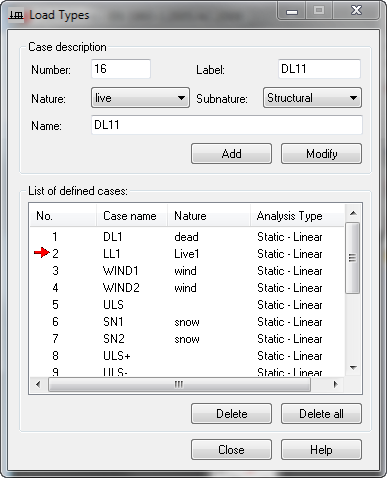Minimize the Load Types window
The width and height of the screenshot is (387, 478).
point(292,12)
